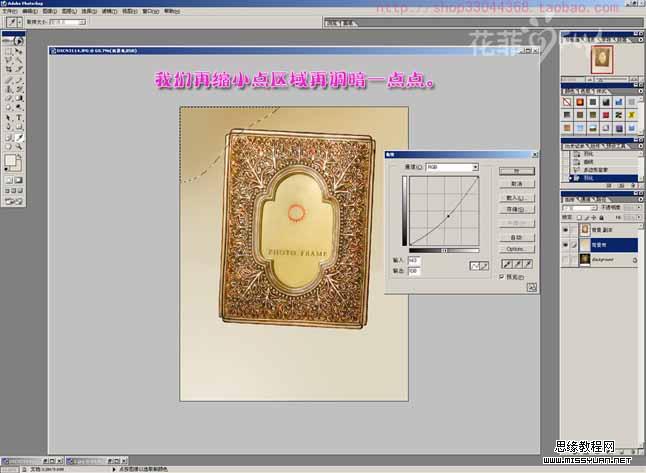The width and height of the screenshot is (646, 473).
Task: Switch Curves to pencil draw mode
Action: [484, 266]
